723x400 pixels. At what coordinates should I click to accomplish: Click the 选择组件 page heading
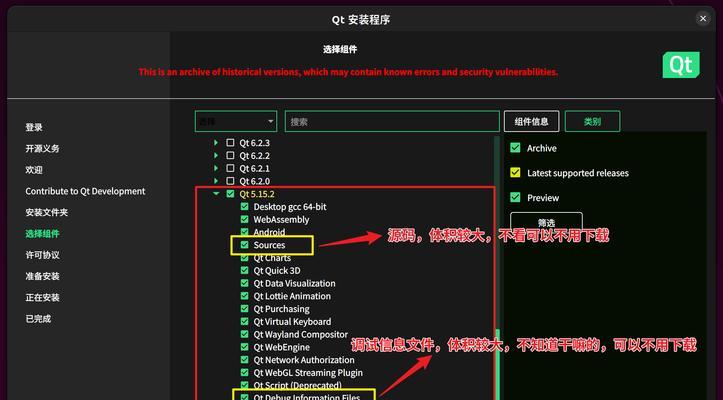coord(340,49)
